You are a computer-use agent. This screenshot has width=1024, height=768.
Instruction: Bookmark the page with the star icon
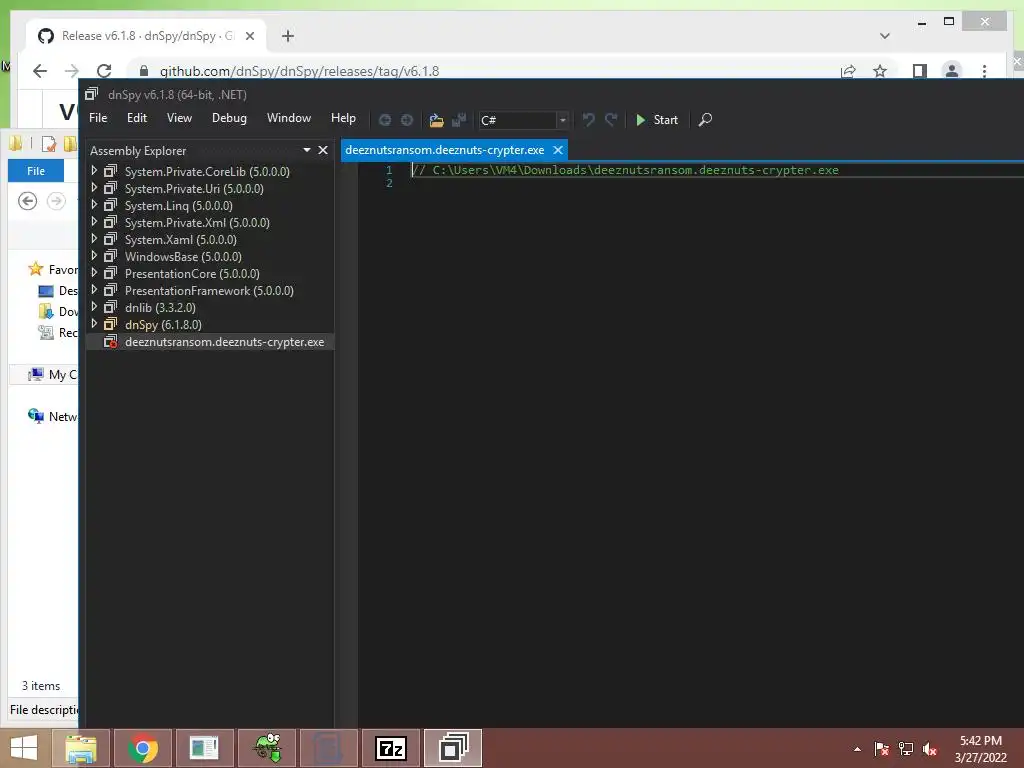pos(880,71)
